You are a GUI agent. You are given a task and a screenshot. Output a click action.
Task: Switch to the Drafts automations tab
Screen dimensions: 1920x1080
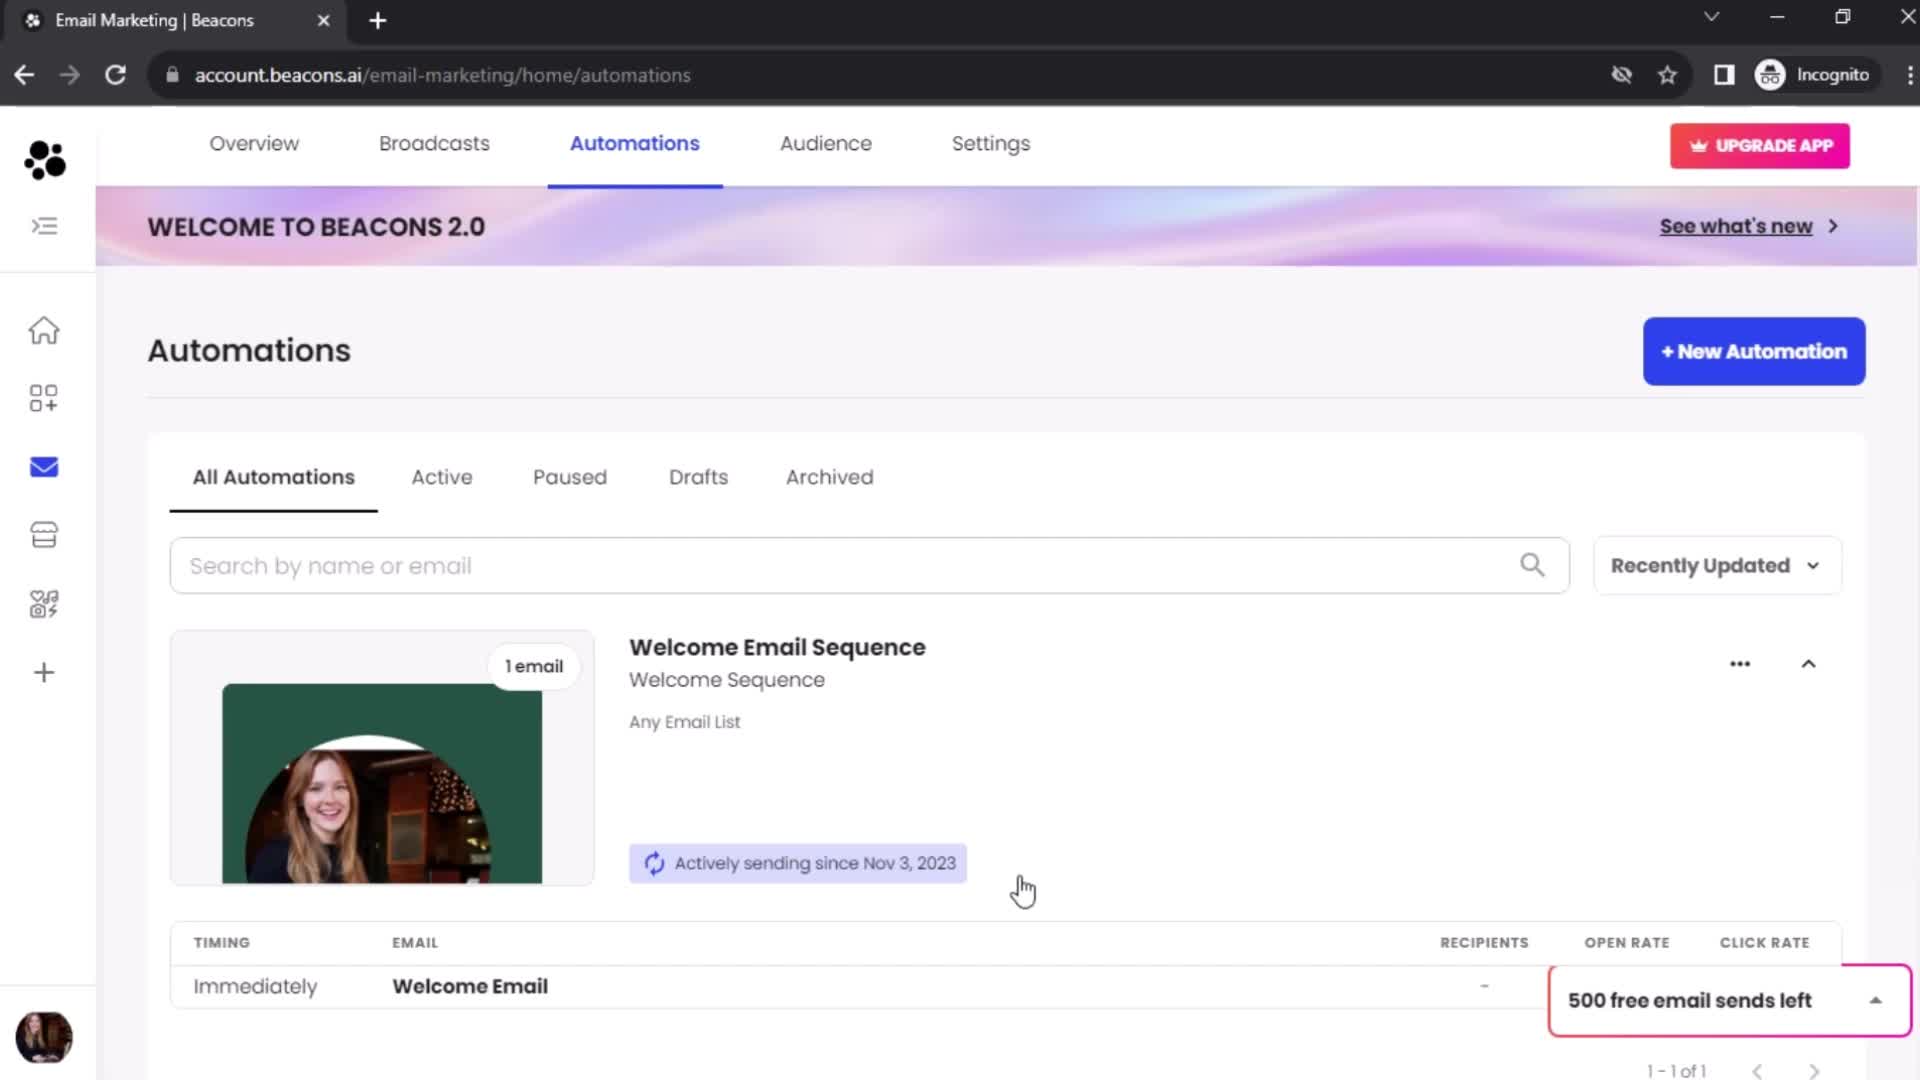coord(699,476)
